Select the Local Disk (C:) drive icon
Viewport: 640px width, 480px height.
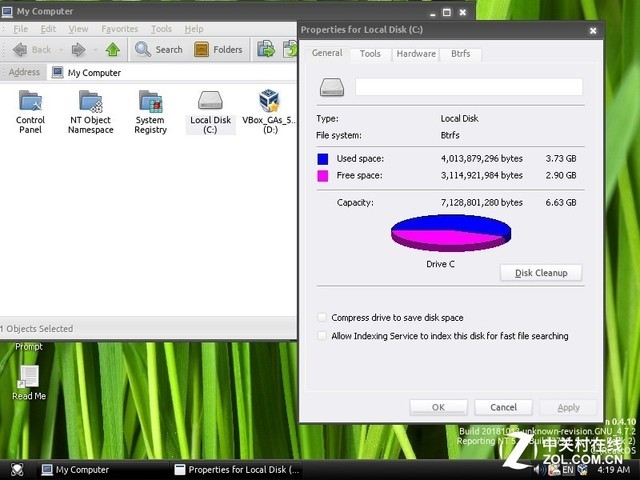click(x=210, y=112)
